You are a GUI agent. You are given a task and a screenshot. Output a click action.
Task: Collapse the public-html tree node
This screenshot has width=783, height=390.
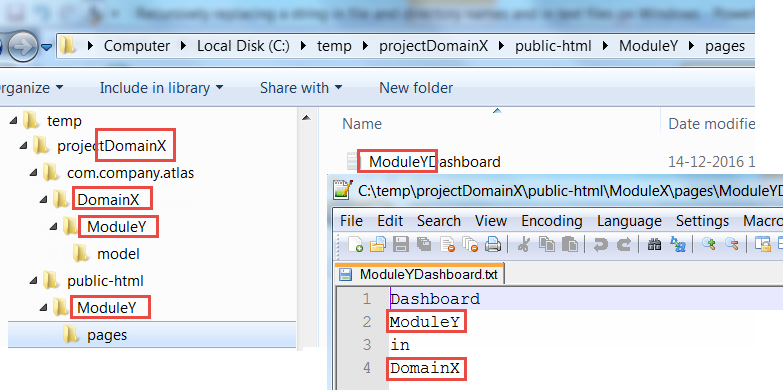tap(33, 281)
